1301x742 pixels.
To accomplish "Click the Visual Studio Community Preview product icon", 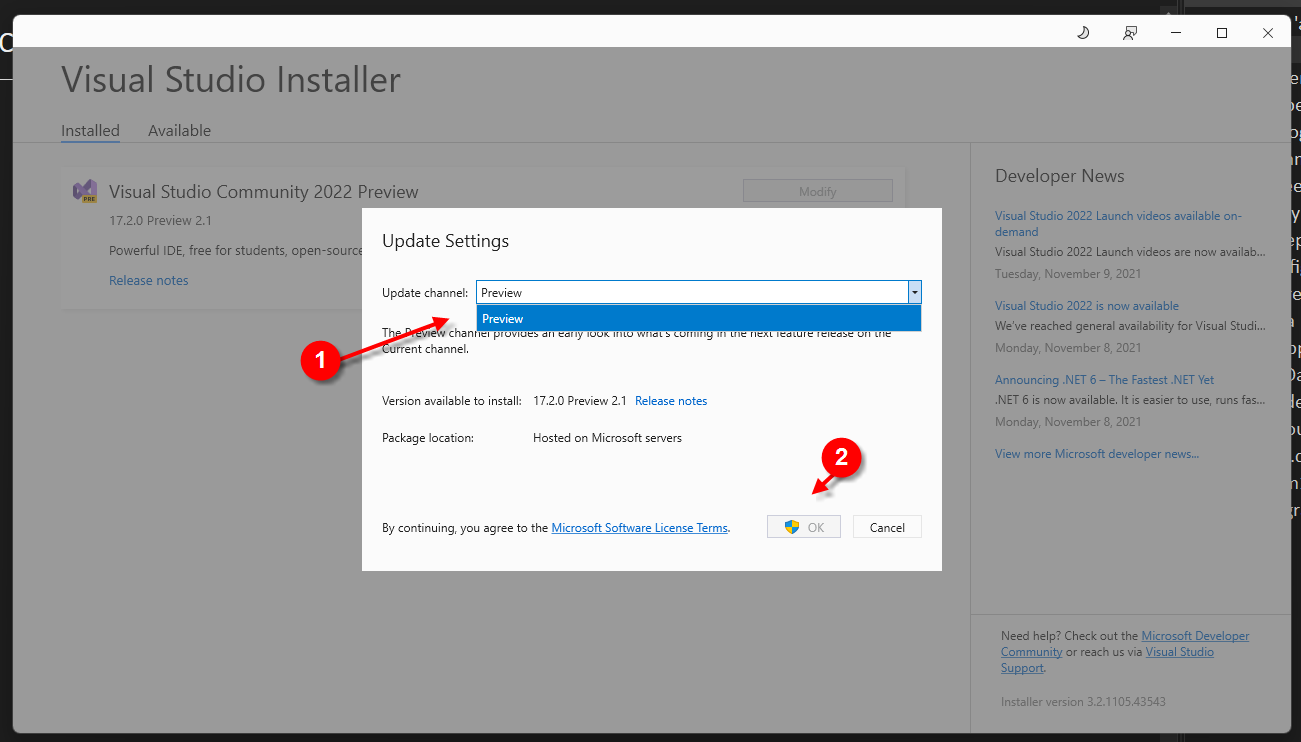I will click(85, 191).
